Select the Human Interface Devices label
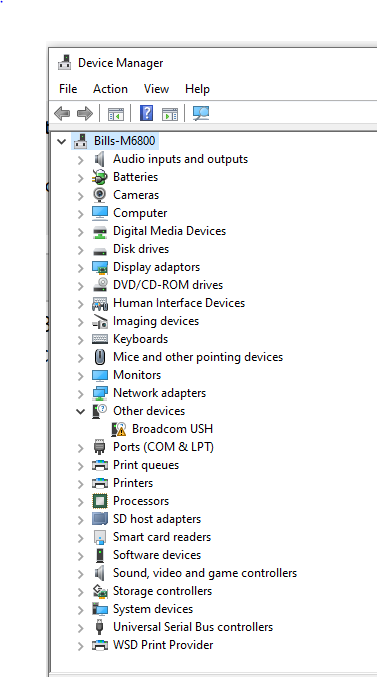The image size is (377, 677). (179, 303)
